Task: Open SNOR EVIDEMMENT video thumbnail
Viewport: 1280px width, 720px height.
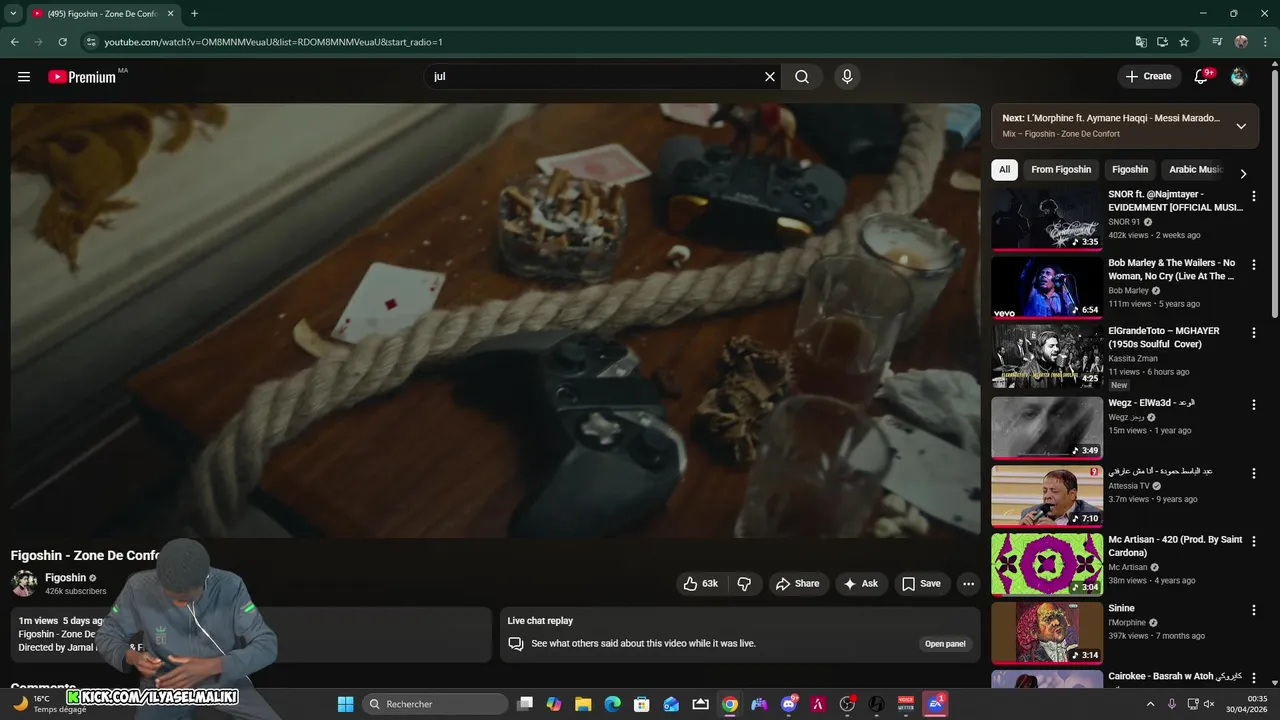Action: point(1047,219)
